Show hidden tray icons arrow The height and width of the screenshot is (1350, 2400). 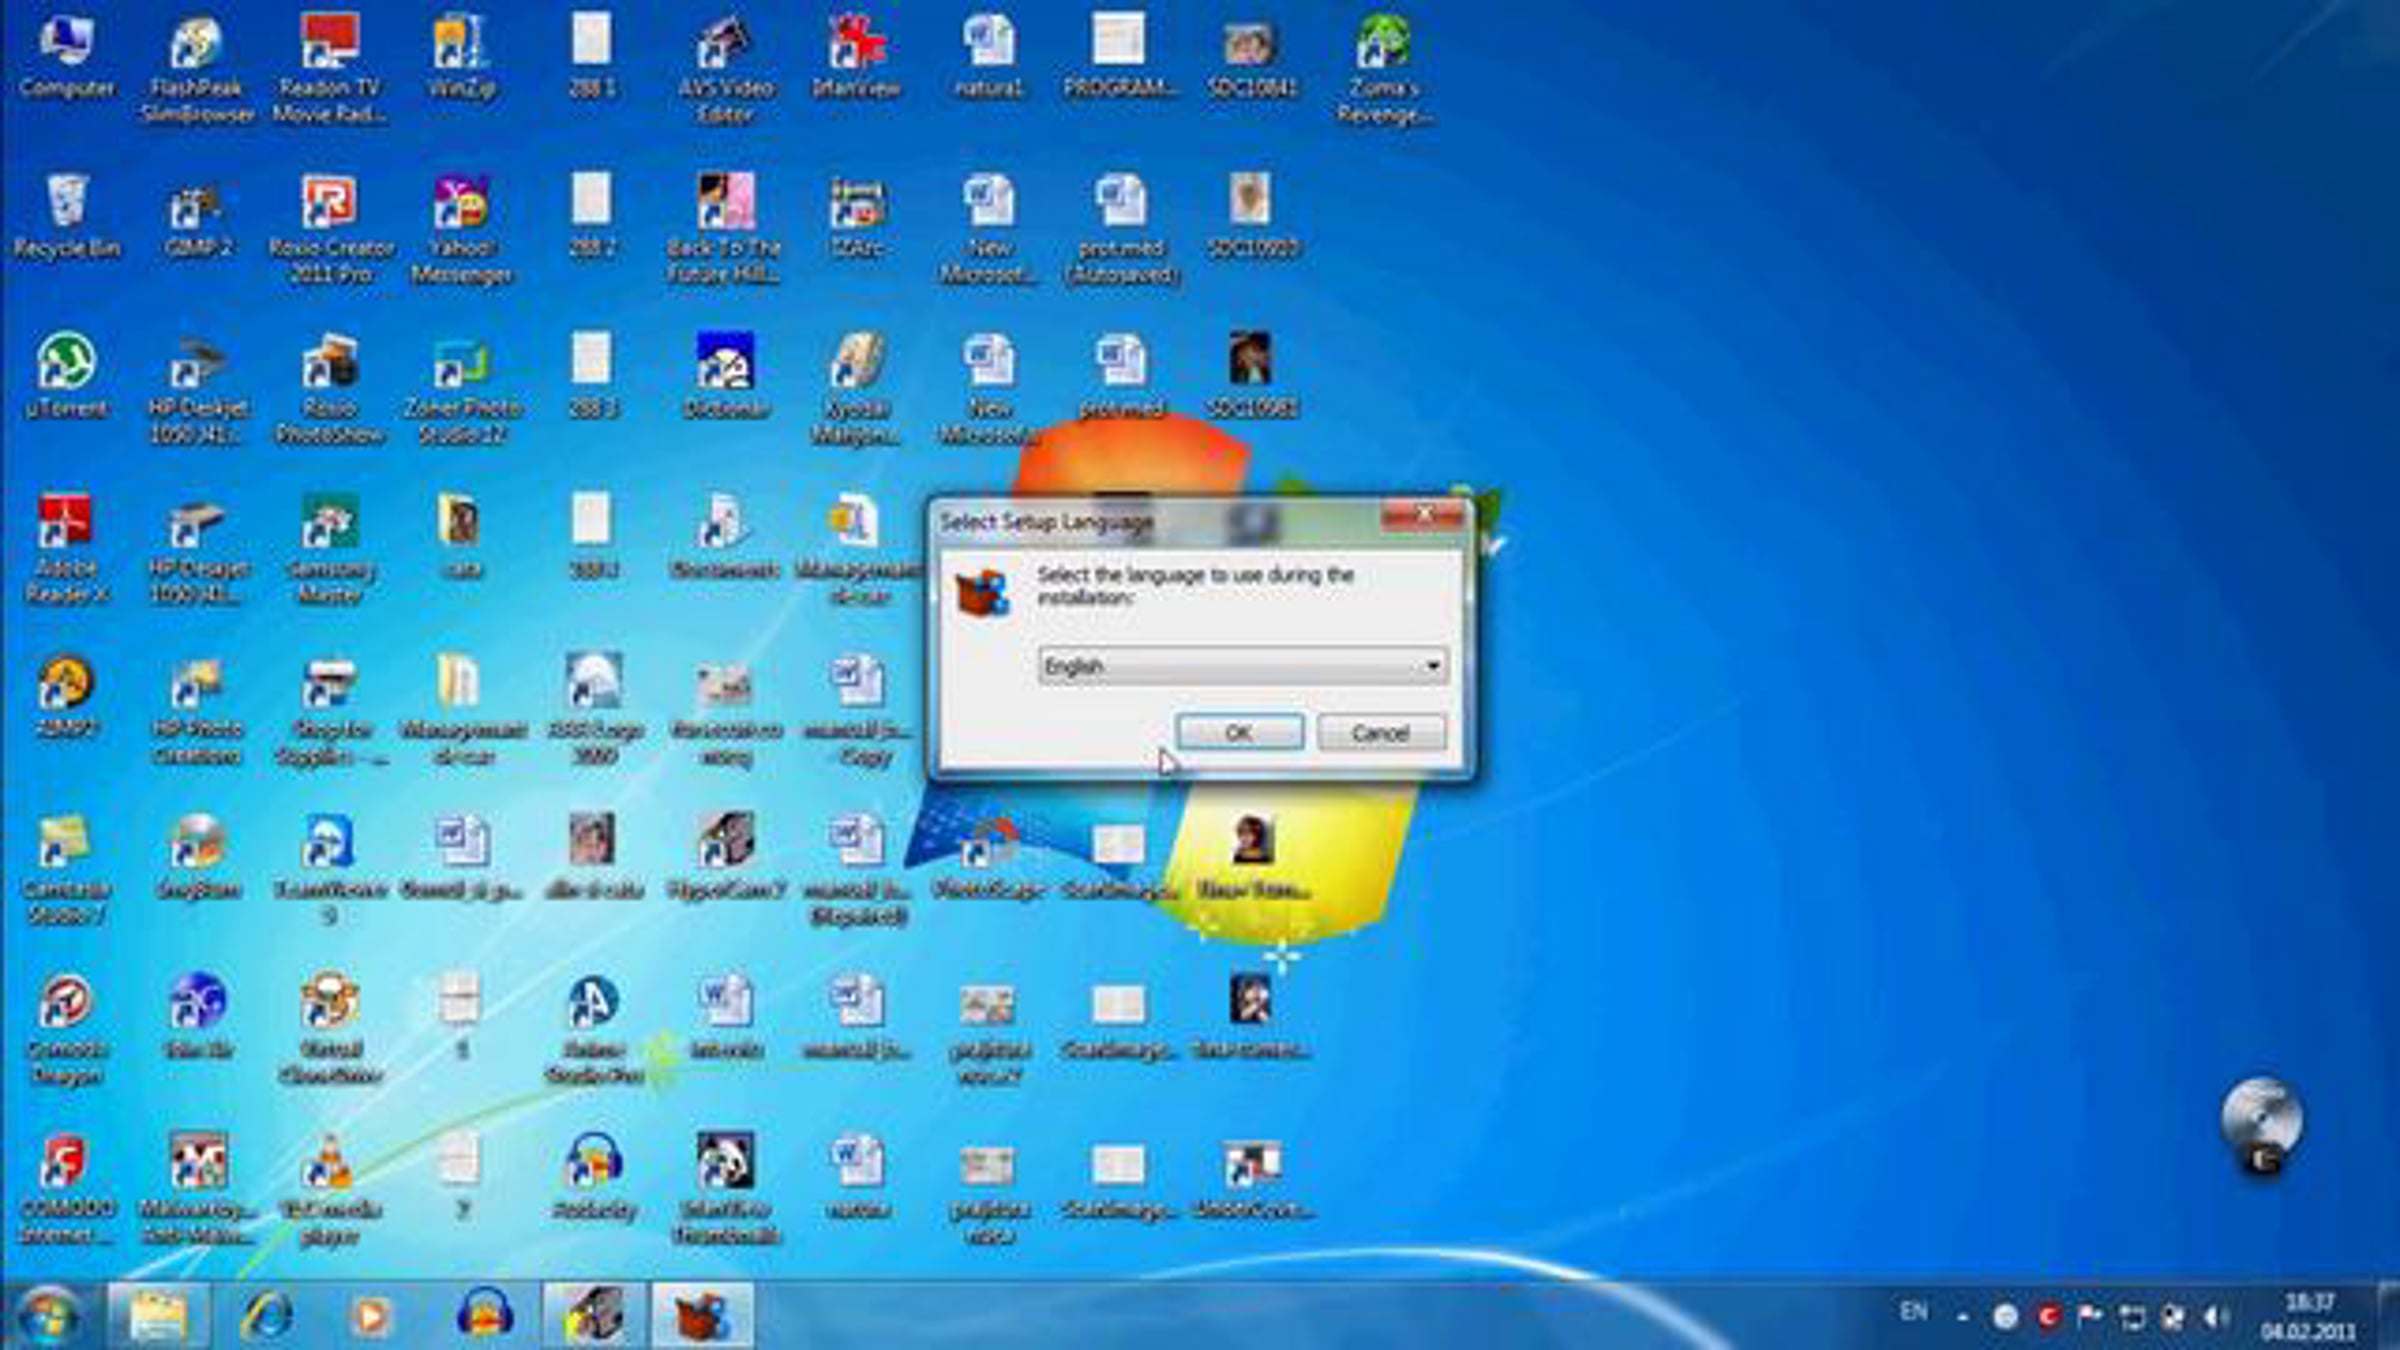point(1962,1317)
